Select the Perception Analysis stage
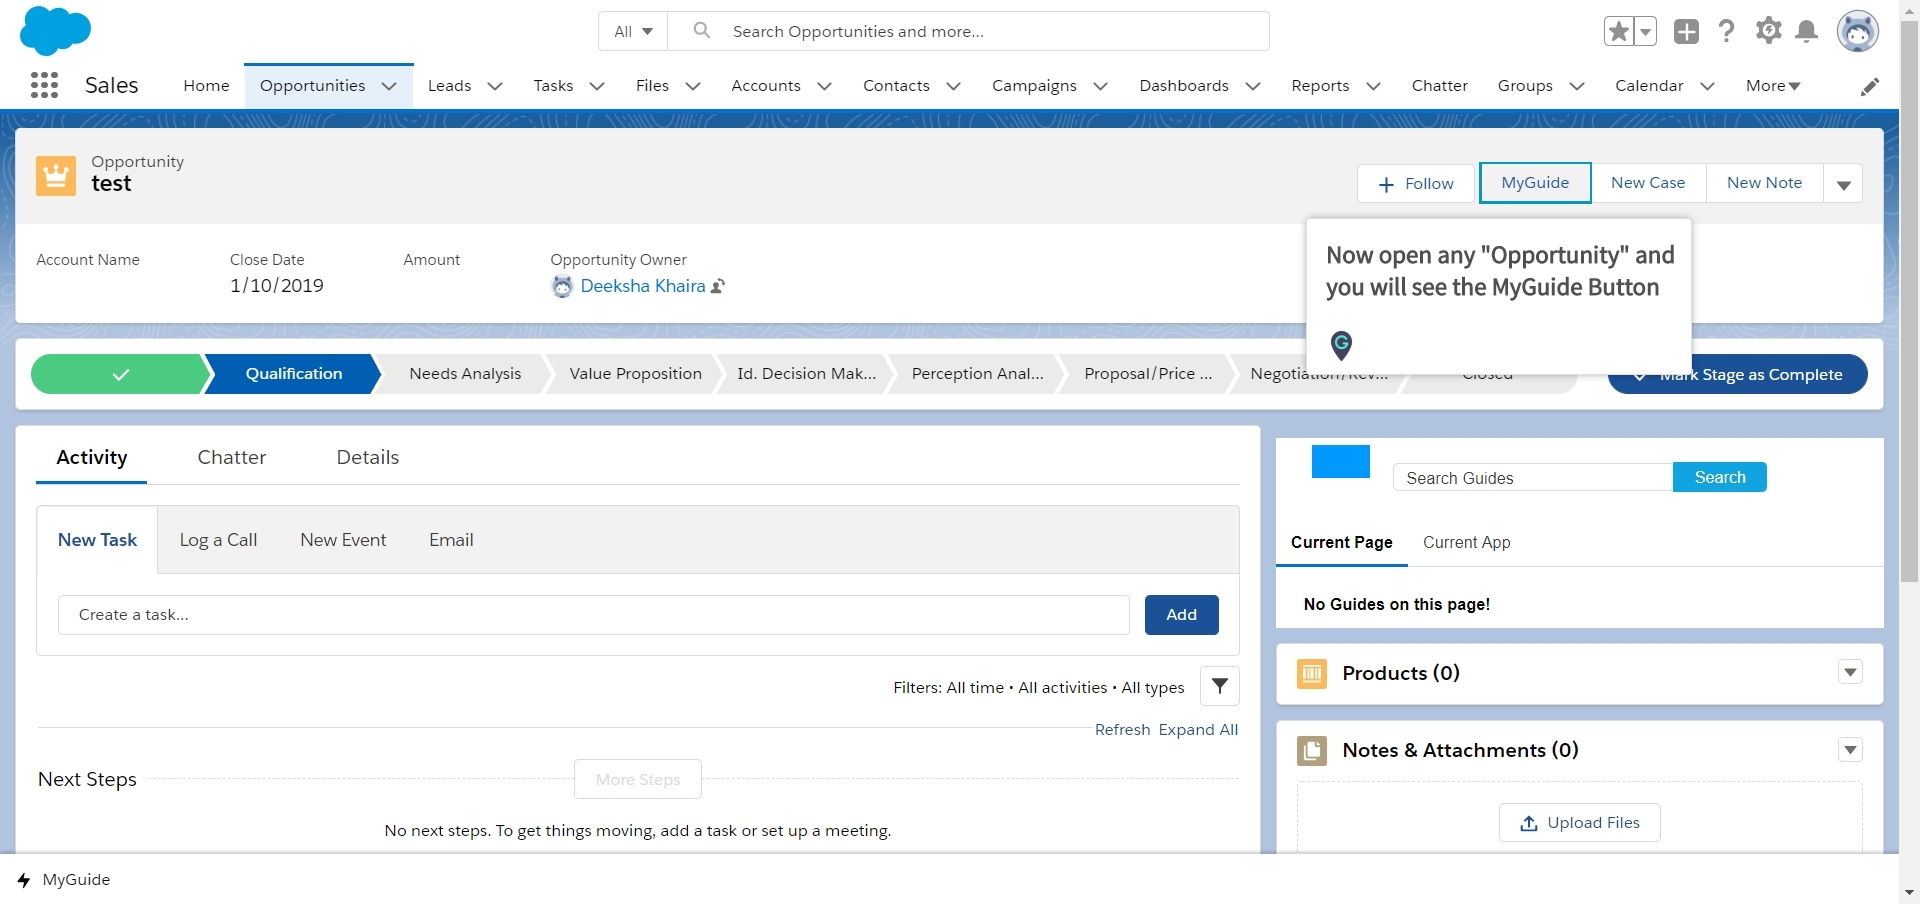 (x=977, y=374)
